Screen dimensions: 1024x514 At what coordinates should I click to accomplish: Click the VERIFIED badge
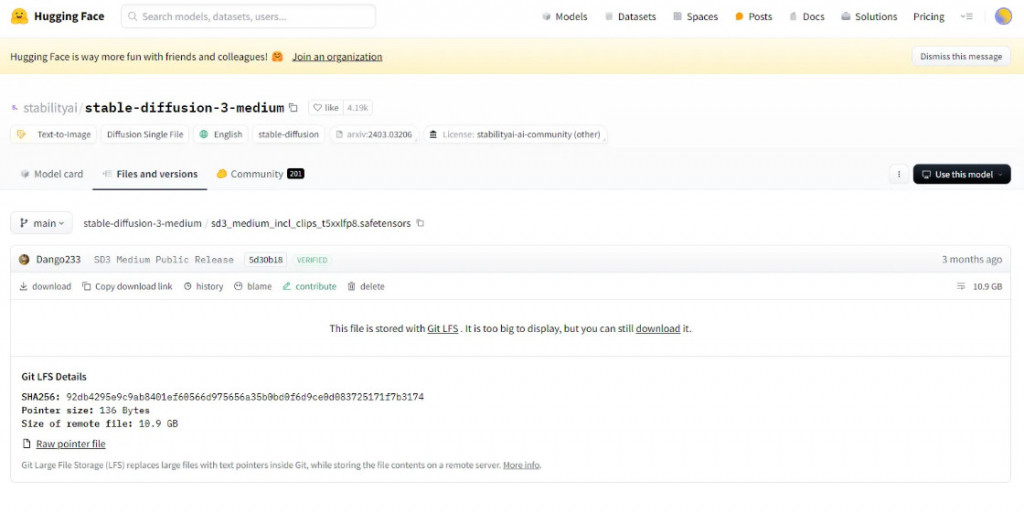pos(312,259)
